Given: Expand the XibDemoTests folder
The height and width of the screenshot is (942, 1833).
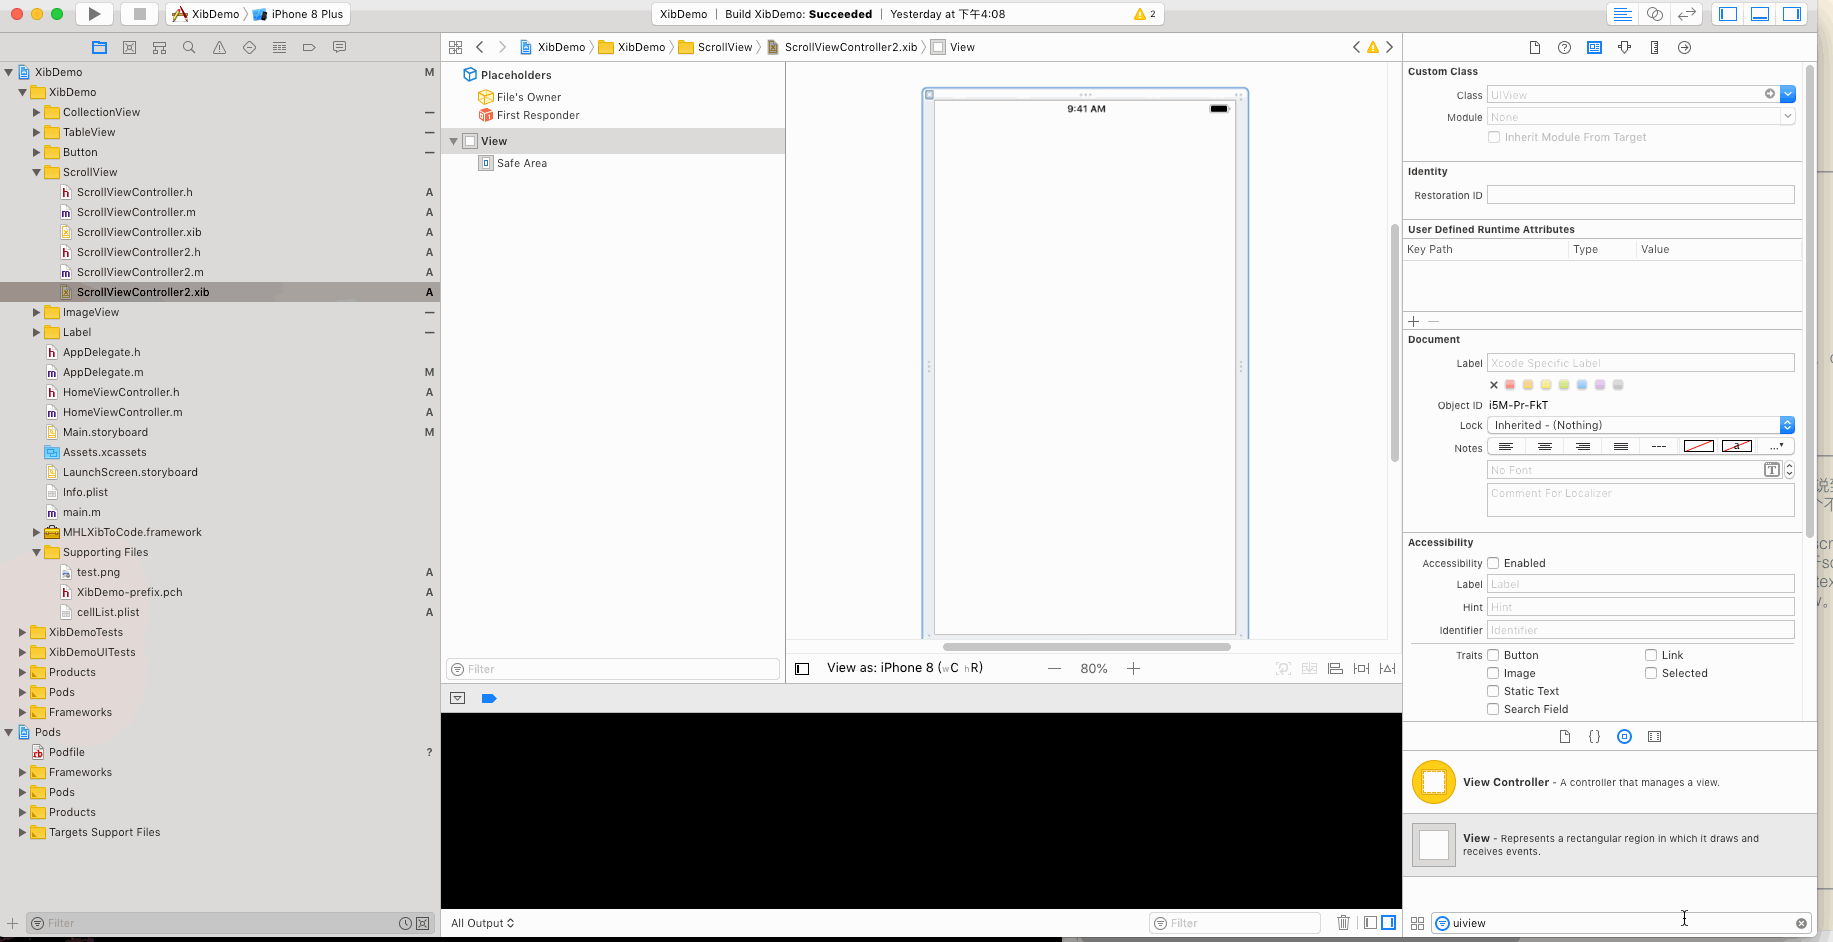Looking at the screenshot, I should click(x=22, y=632).
